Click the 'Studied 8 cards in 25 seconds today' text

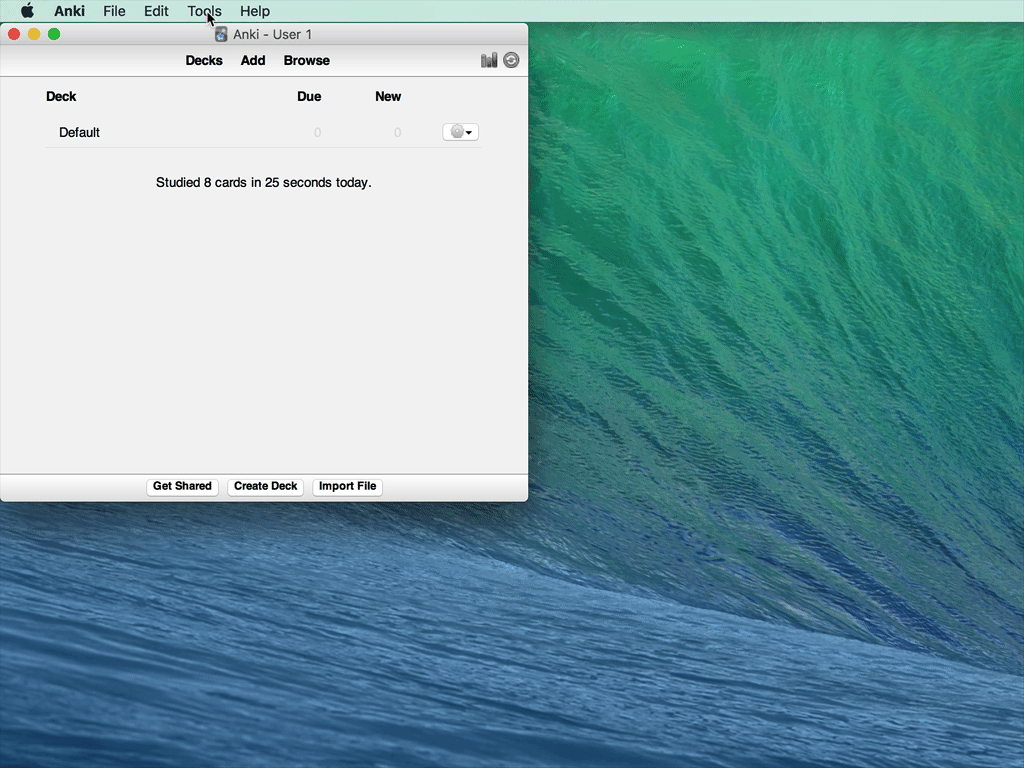pos(263,183)
